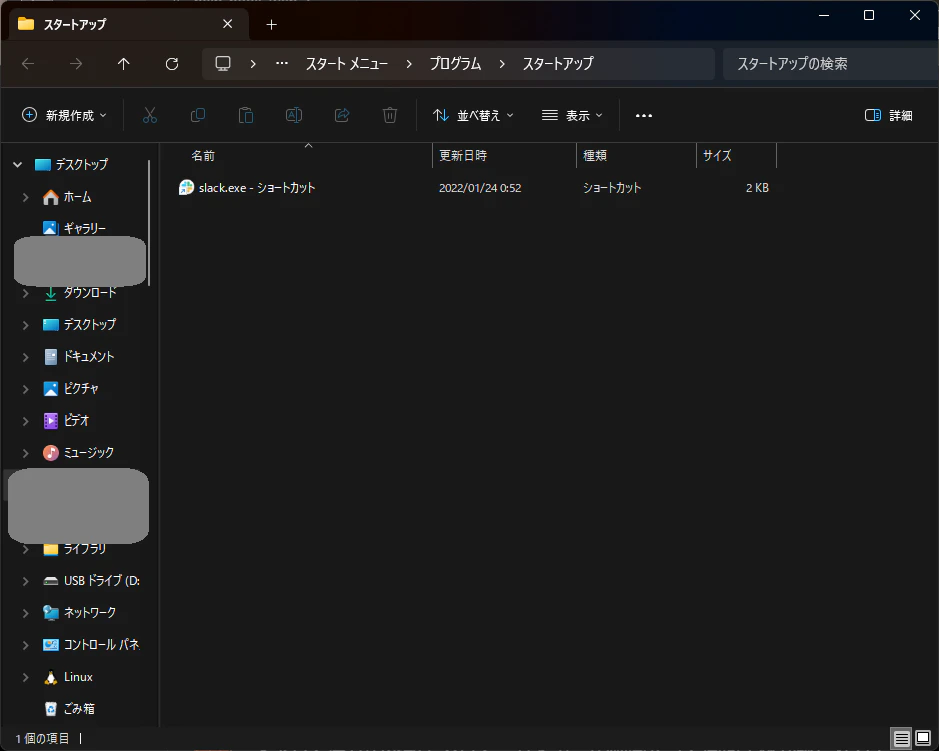Click the スタートアップの検索 search box
The width and height of the screenshot is (939, 751).
831,63
